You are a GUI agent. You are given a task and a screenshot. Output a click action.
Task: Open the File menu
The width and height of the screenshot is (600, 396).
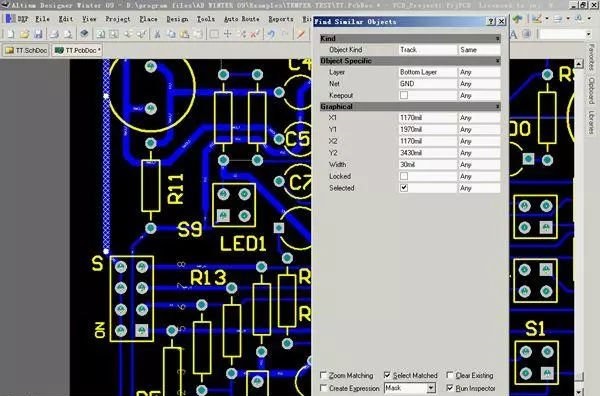[42, 19]
